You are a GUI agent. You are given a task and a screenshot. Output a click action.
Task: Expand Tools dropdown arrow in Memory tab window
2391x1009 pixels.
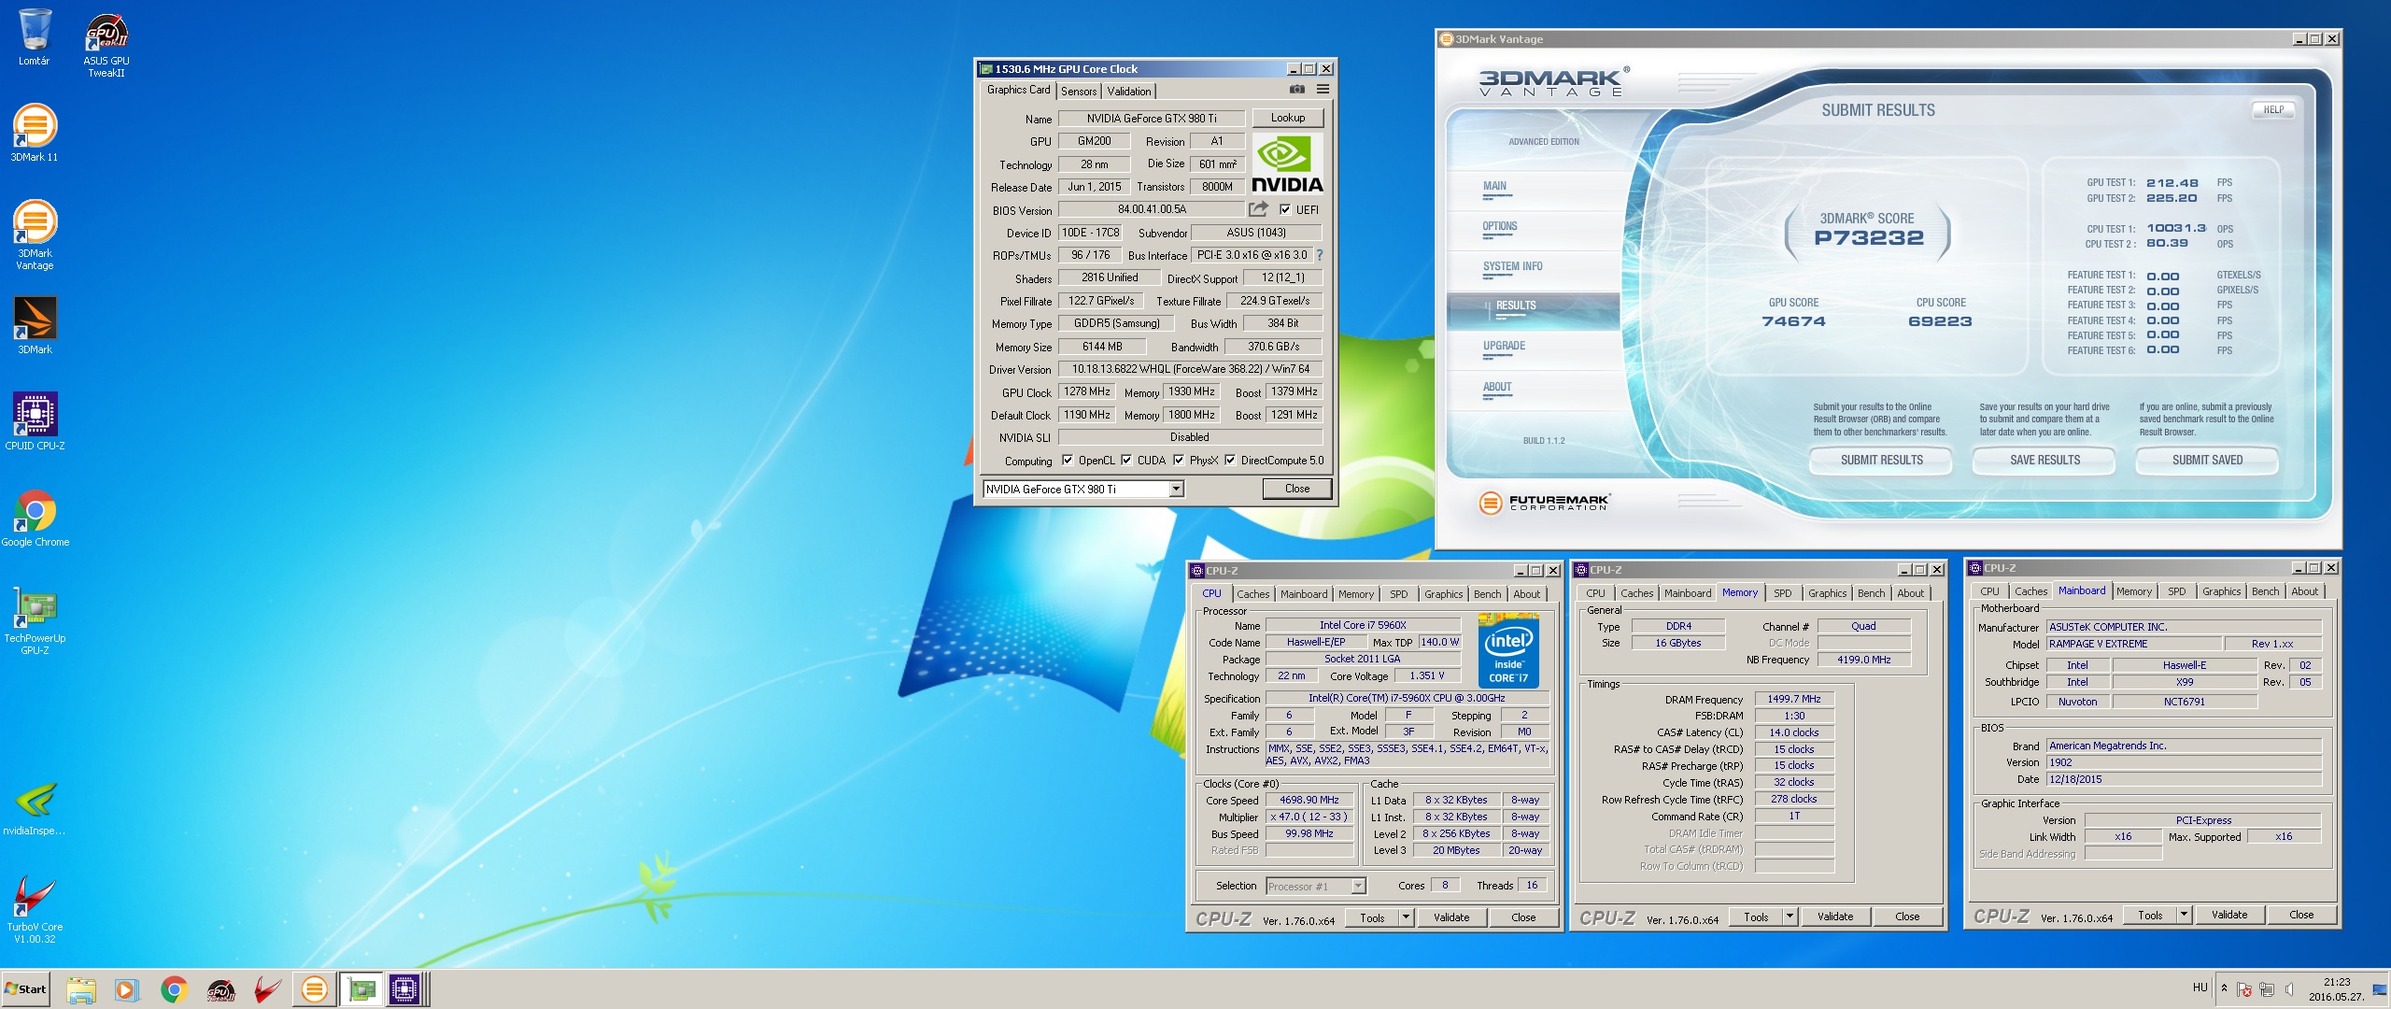click(x=1789, y=916)
